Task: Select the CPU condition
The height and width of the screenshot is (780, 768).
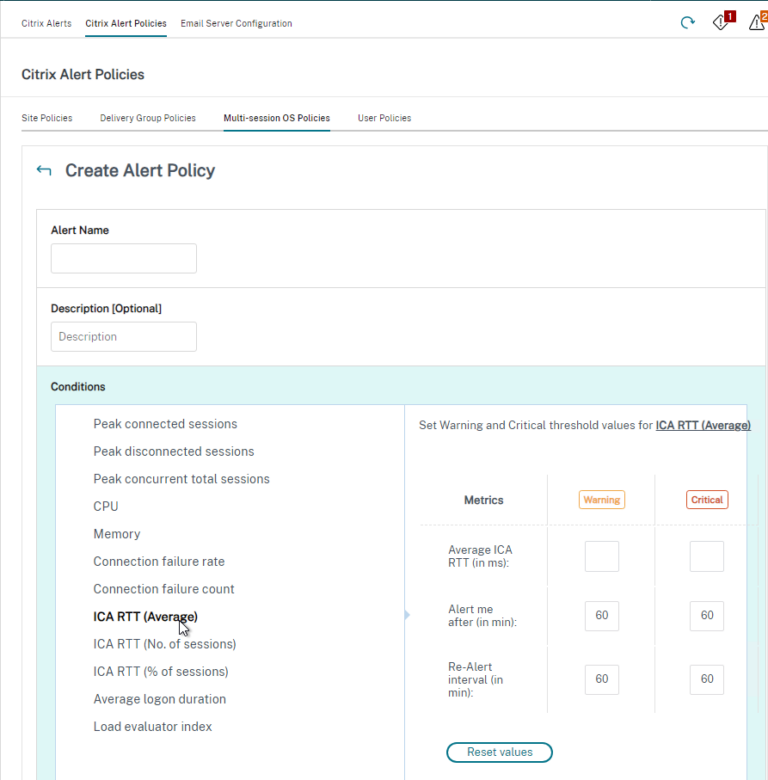Action: [106, 507]
